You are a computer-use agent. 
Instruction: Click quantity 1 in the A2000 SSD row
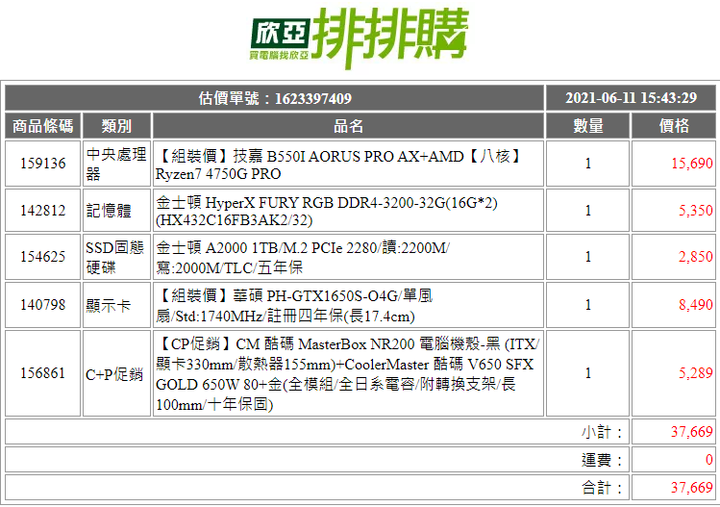tap(588, 257)
